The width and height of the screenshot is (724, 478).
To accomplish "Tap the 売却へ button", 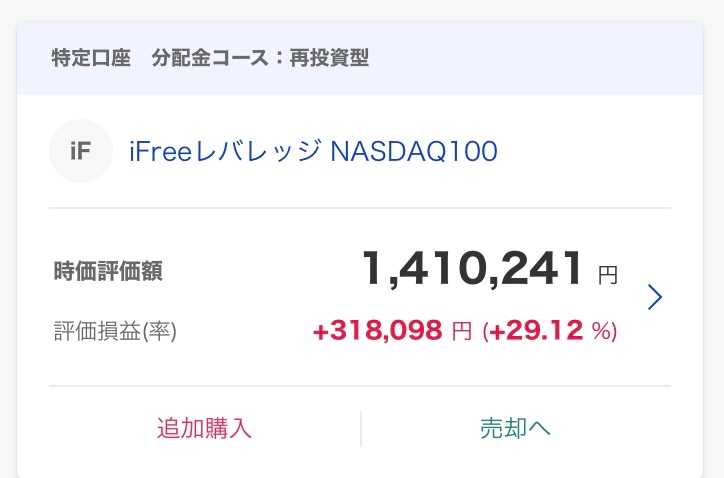I will click(515, 428).
